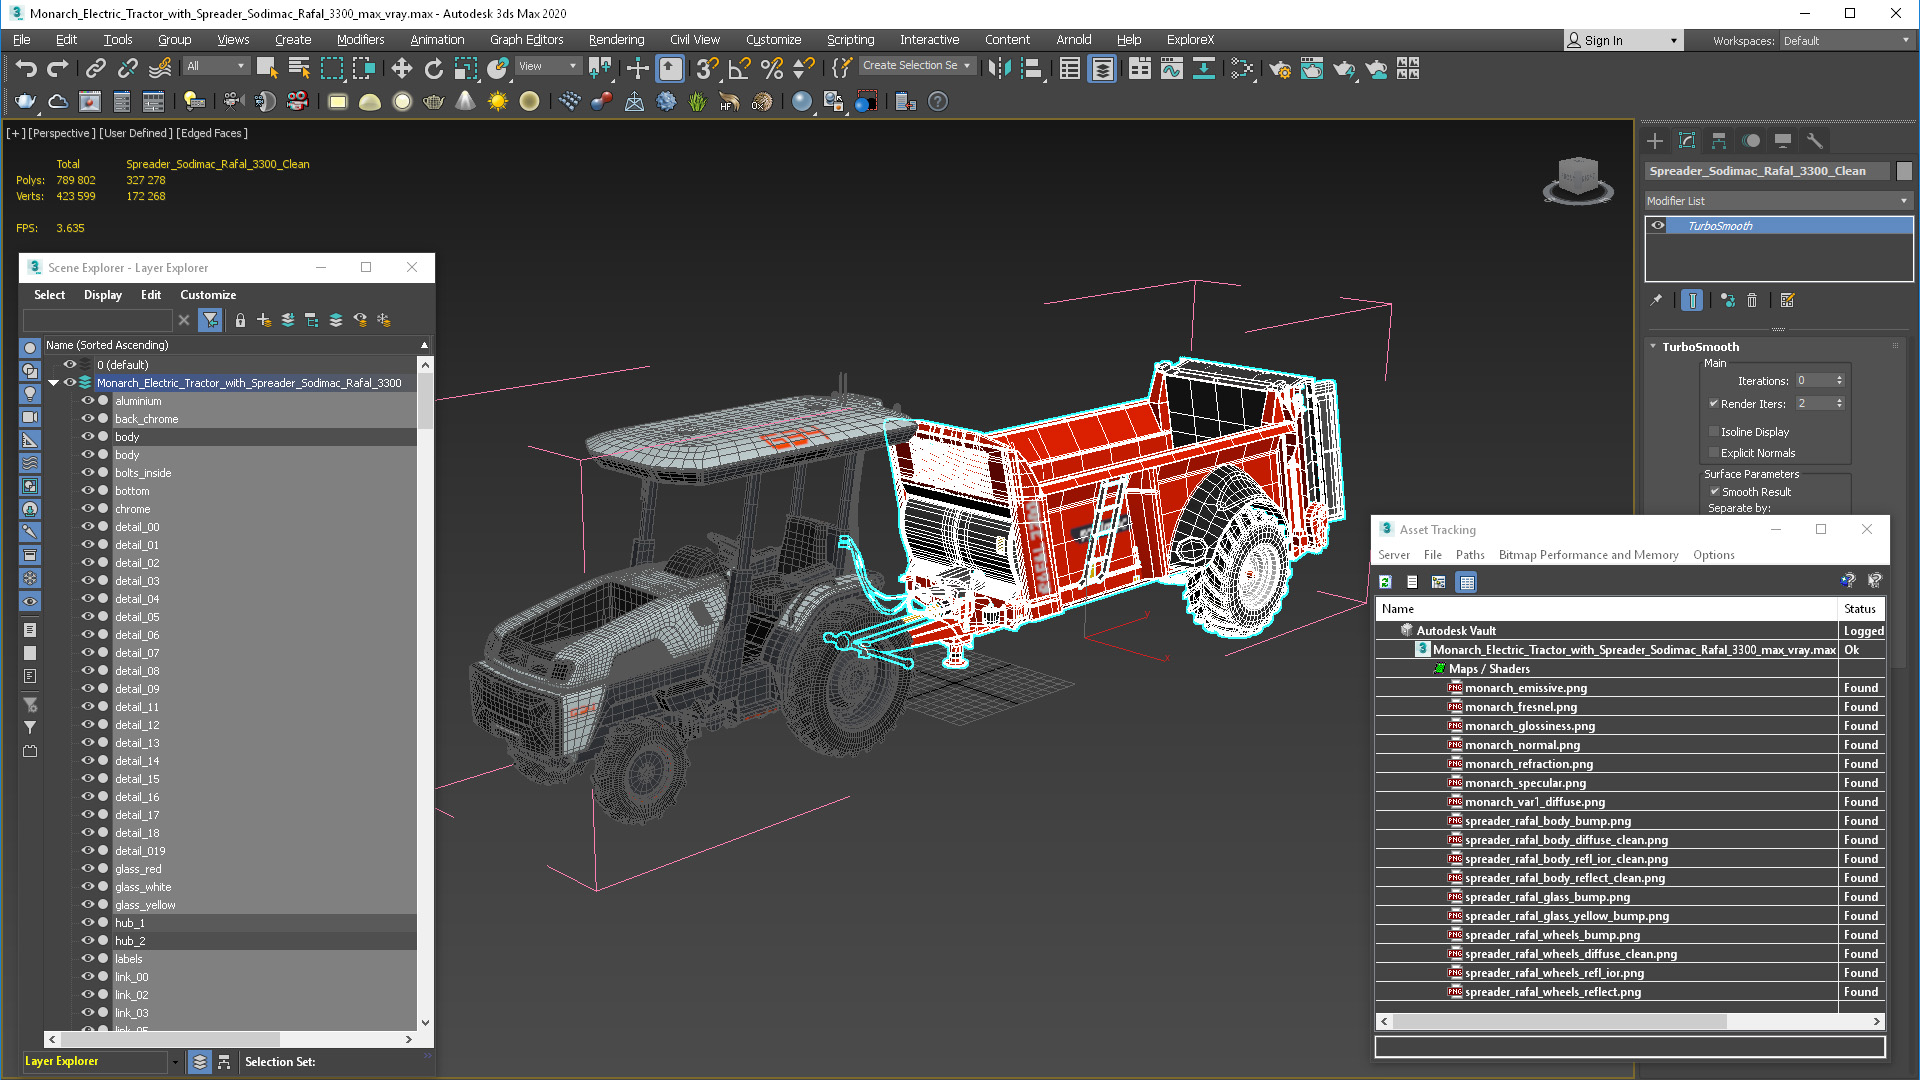Open the Hierarchy panel tab
The image size is (1920, 1080).
(x=1719, y=141)
